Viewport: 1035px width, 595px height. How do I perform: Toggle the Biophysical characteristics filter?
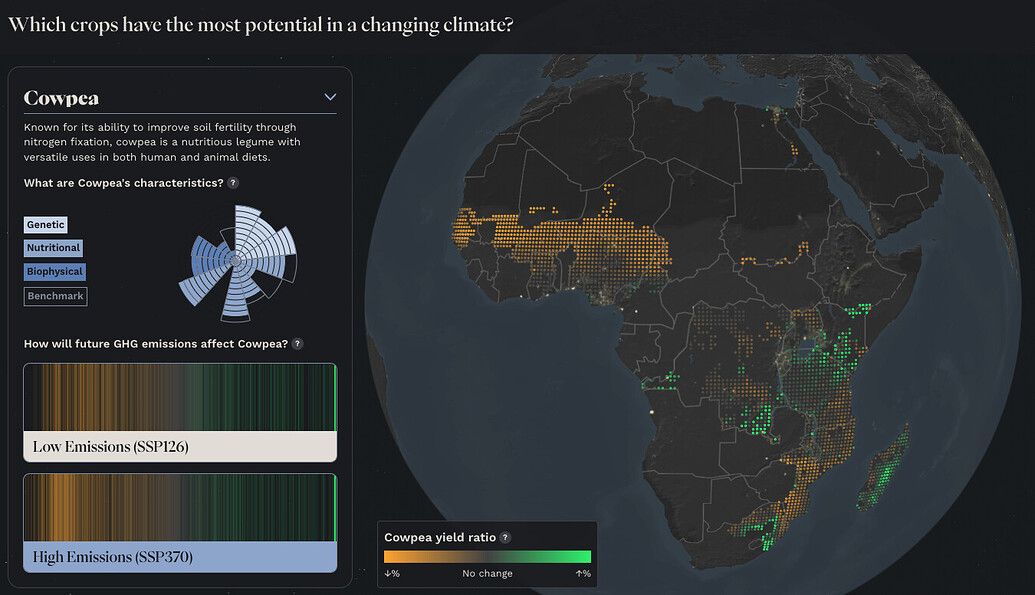tap(54, 271)
